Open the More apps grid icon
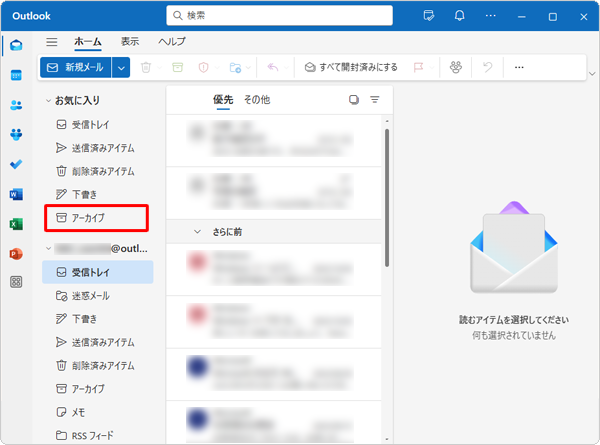Viewport: 600px width, 445px height. click(x=16, y=282)
